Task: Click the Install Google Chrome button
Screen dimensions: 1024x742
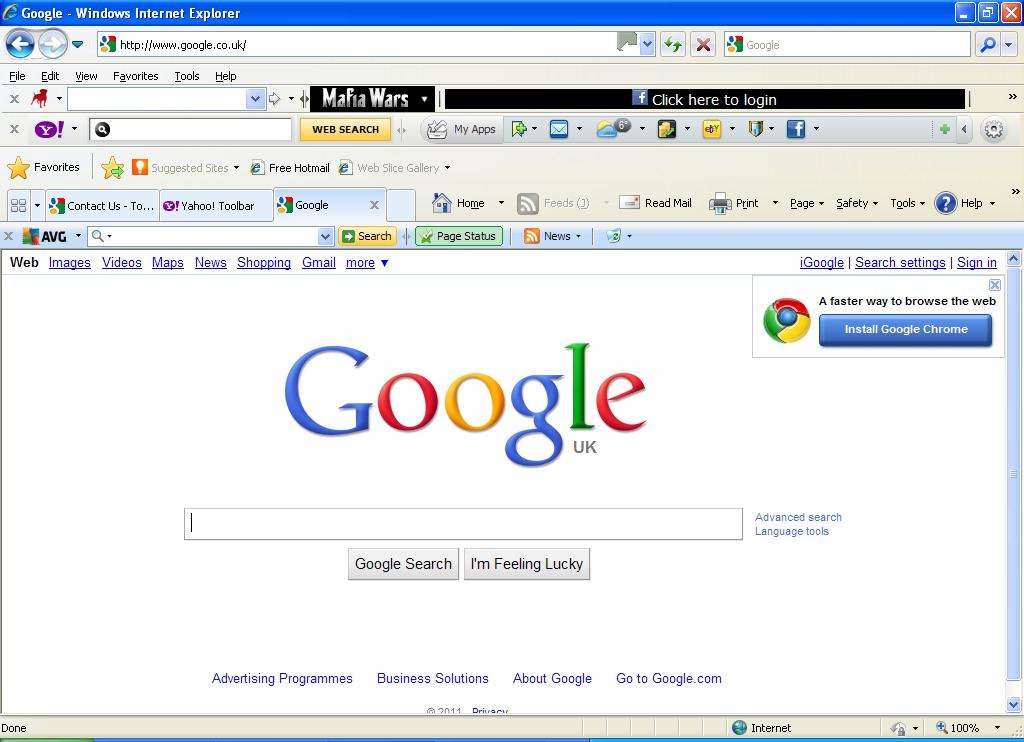Action: tap(905, 329)
